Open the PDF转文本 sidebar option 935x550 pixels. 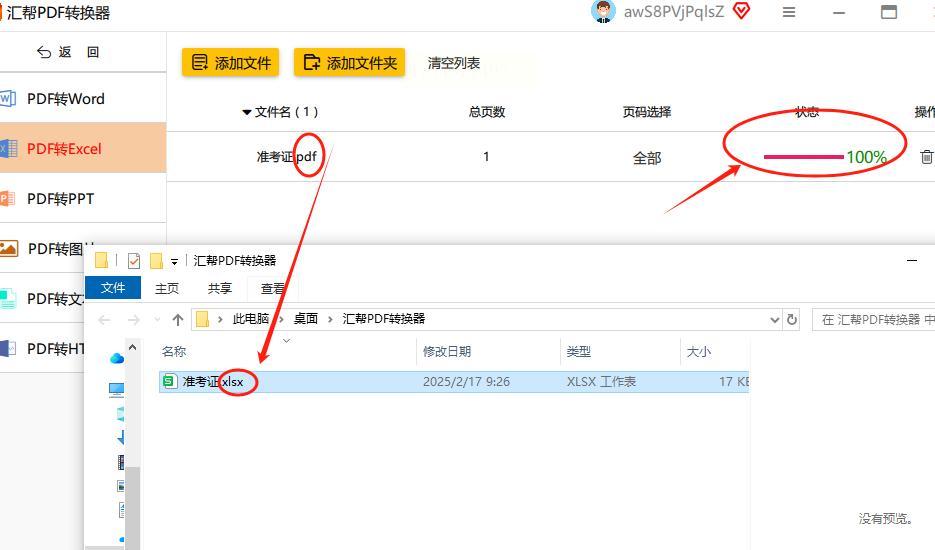pos(43,298)
